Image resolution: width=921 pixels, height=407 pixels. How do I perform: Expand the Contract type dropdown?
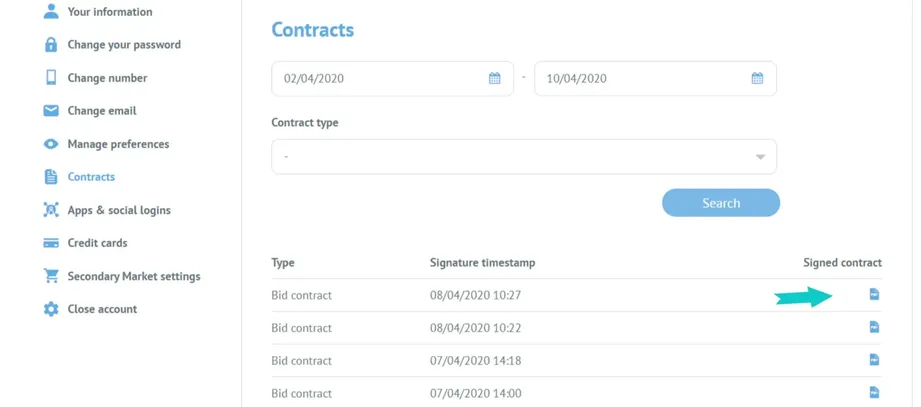click(x=524, y=157)
